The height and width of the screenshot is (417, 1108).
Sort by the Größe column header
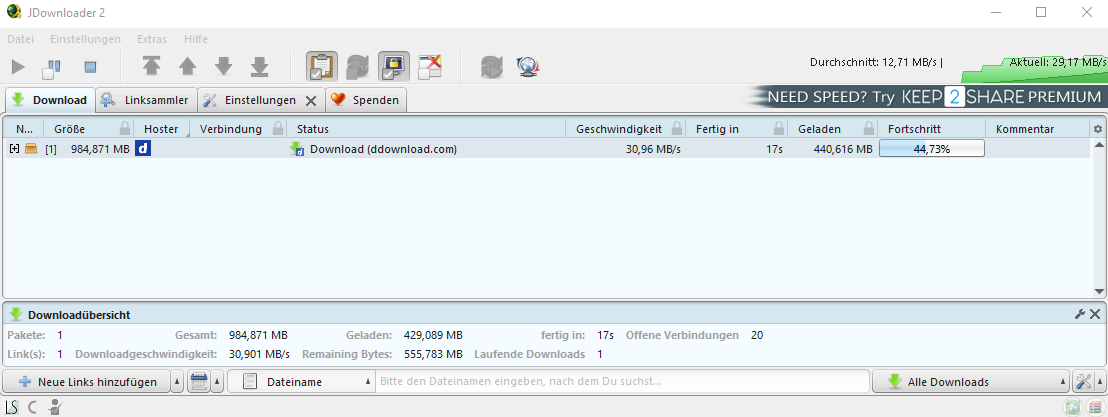[69, 129]
